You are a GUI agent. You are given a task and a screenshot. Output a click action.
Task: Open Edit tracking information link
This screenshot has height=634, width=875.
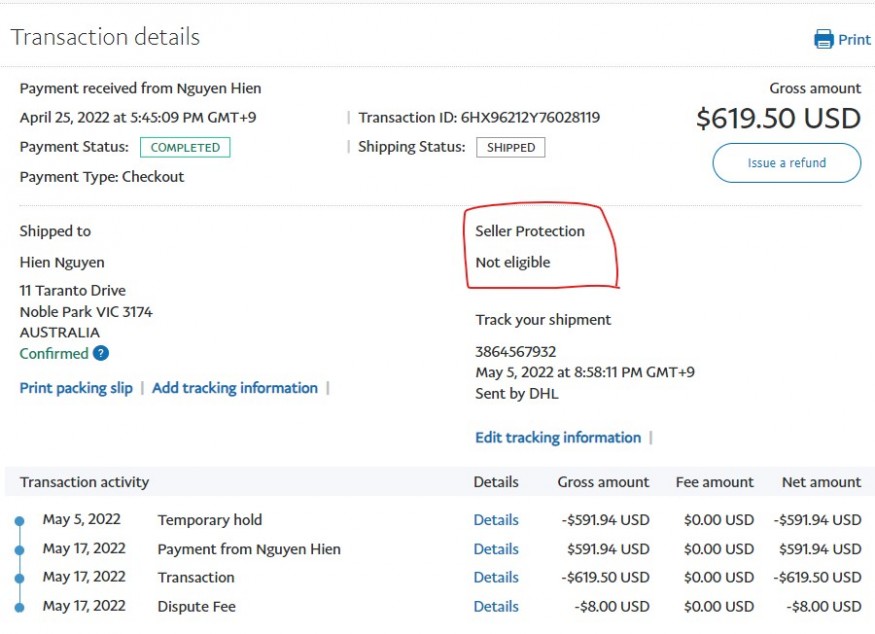[x=558, y=438]
